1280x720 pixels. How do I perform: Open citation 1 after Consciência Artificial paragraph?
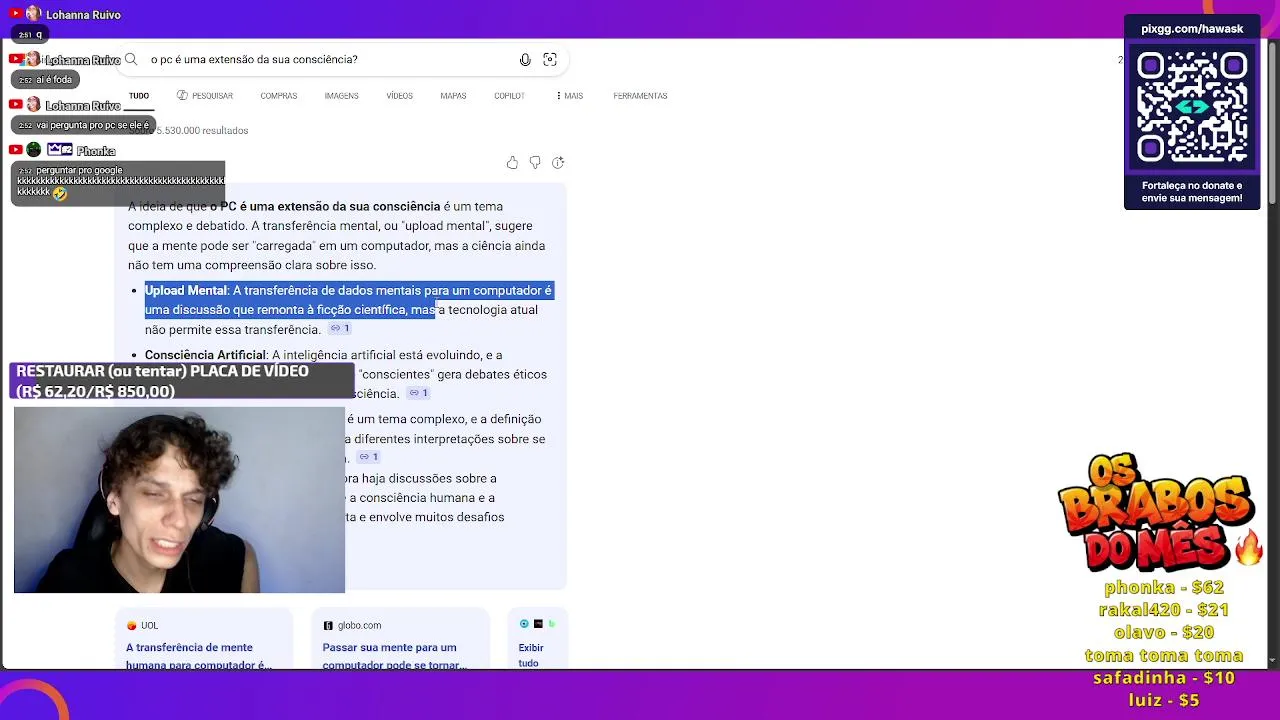pyautogui.click(x=418, y=393)
